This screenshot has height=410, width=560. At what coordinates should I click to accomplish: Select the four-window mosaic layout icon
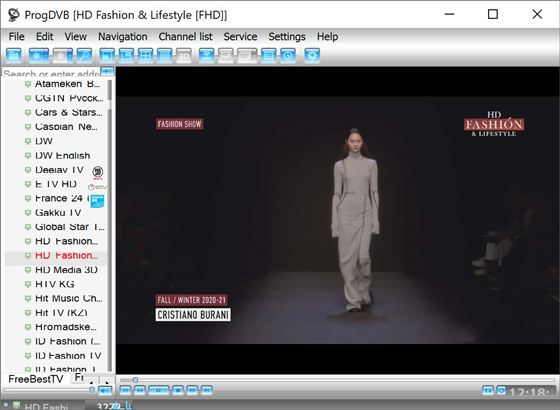[145, 56]
